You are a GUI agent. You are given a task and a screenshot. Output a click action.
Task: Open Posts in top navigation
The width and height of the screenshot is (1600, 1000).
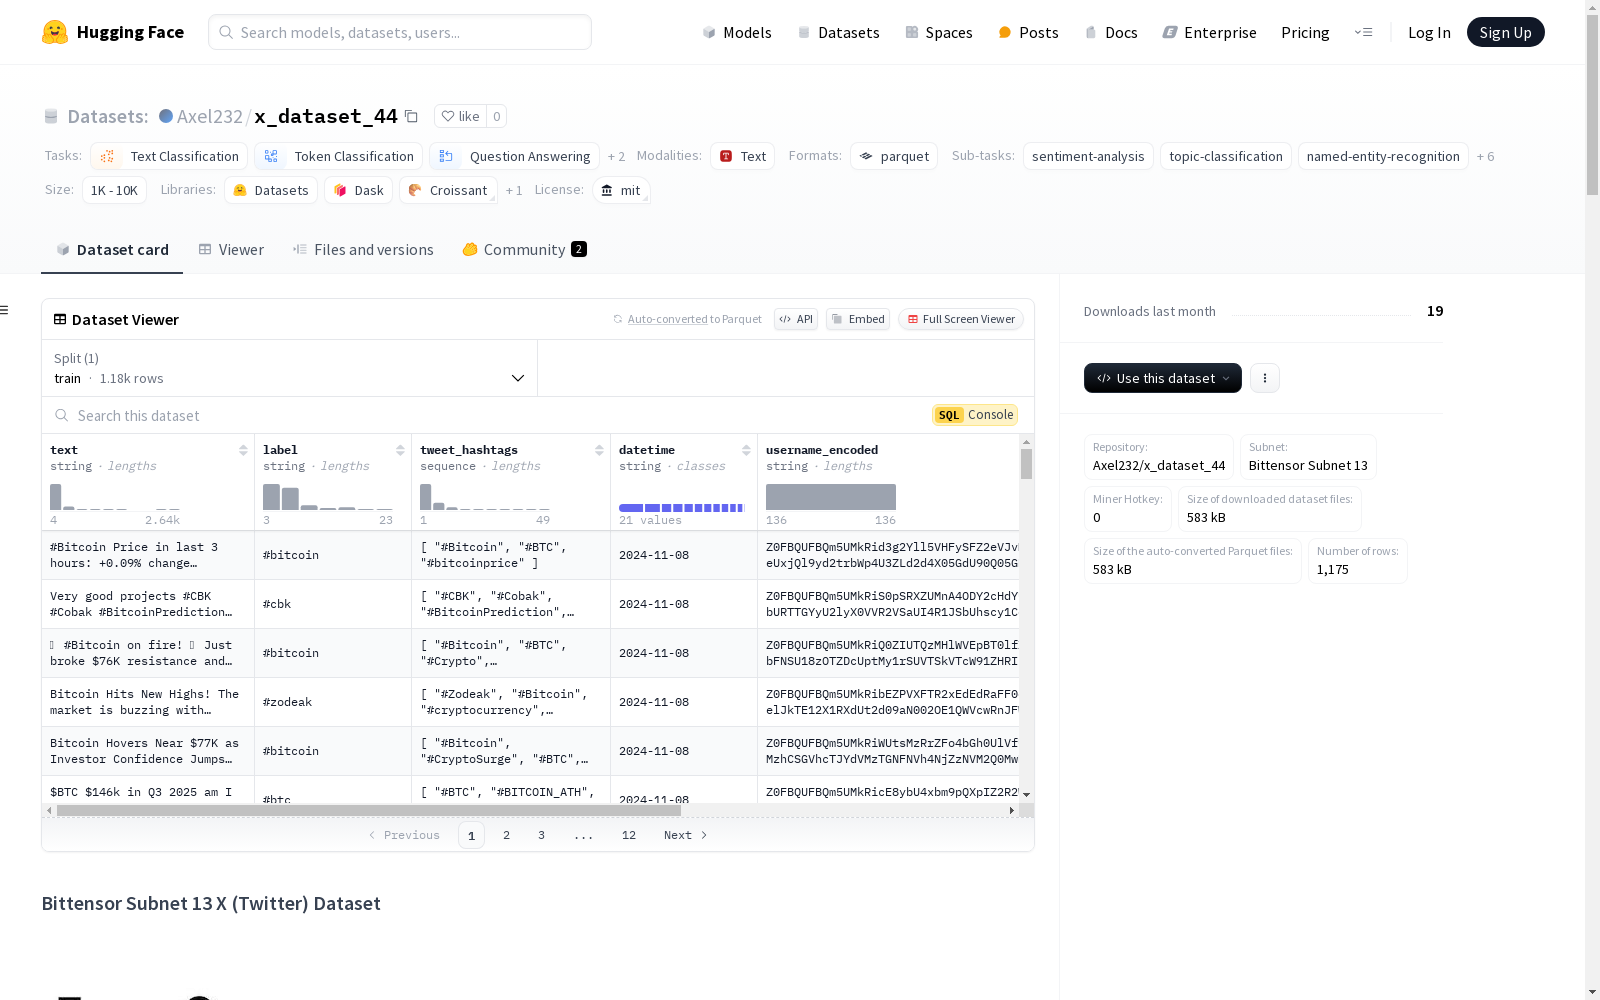tap(1028, 32)
